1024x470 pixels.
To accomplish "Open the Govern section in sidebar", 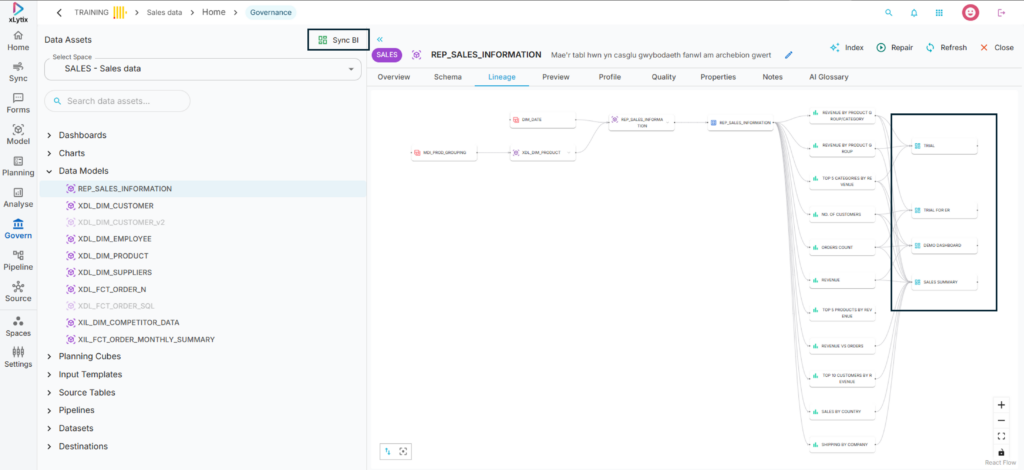I will 18,229.
